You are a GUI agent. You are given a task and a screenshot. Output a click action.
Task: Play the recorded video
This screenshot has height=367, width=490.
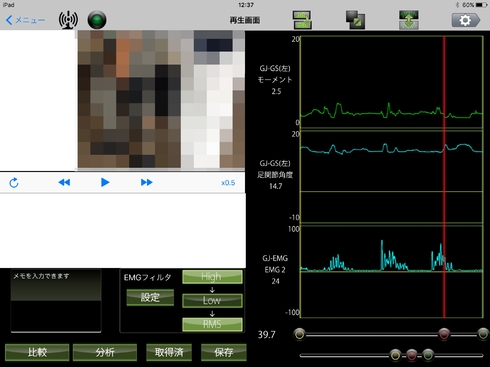pyautogui.click(x=105, y=182)
